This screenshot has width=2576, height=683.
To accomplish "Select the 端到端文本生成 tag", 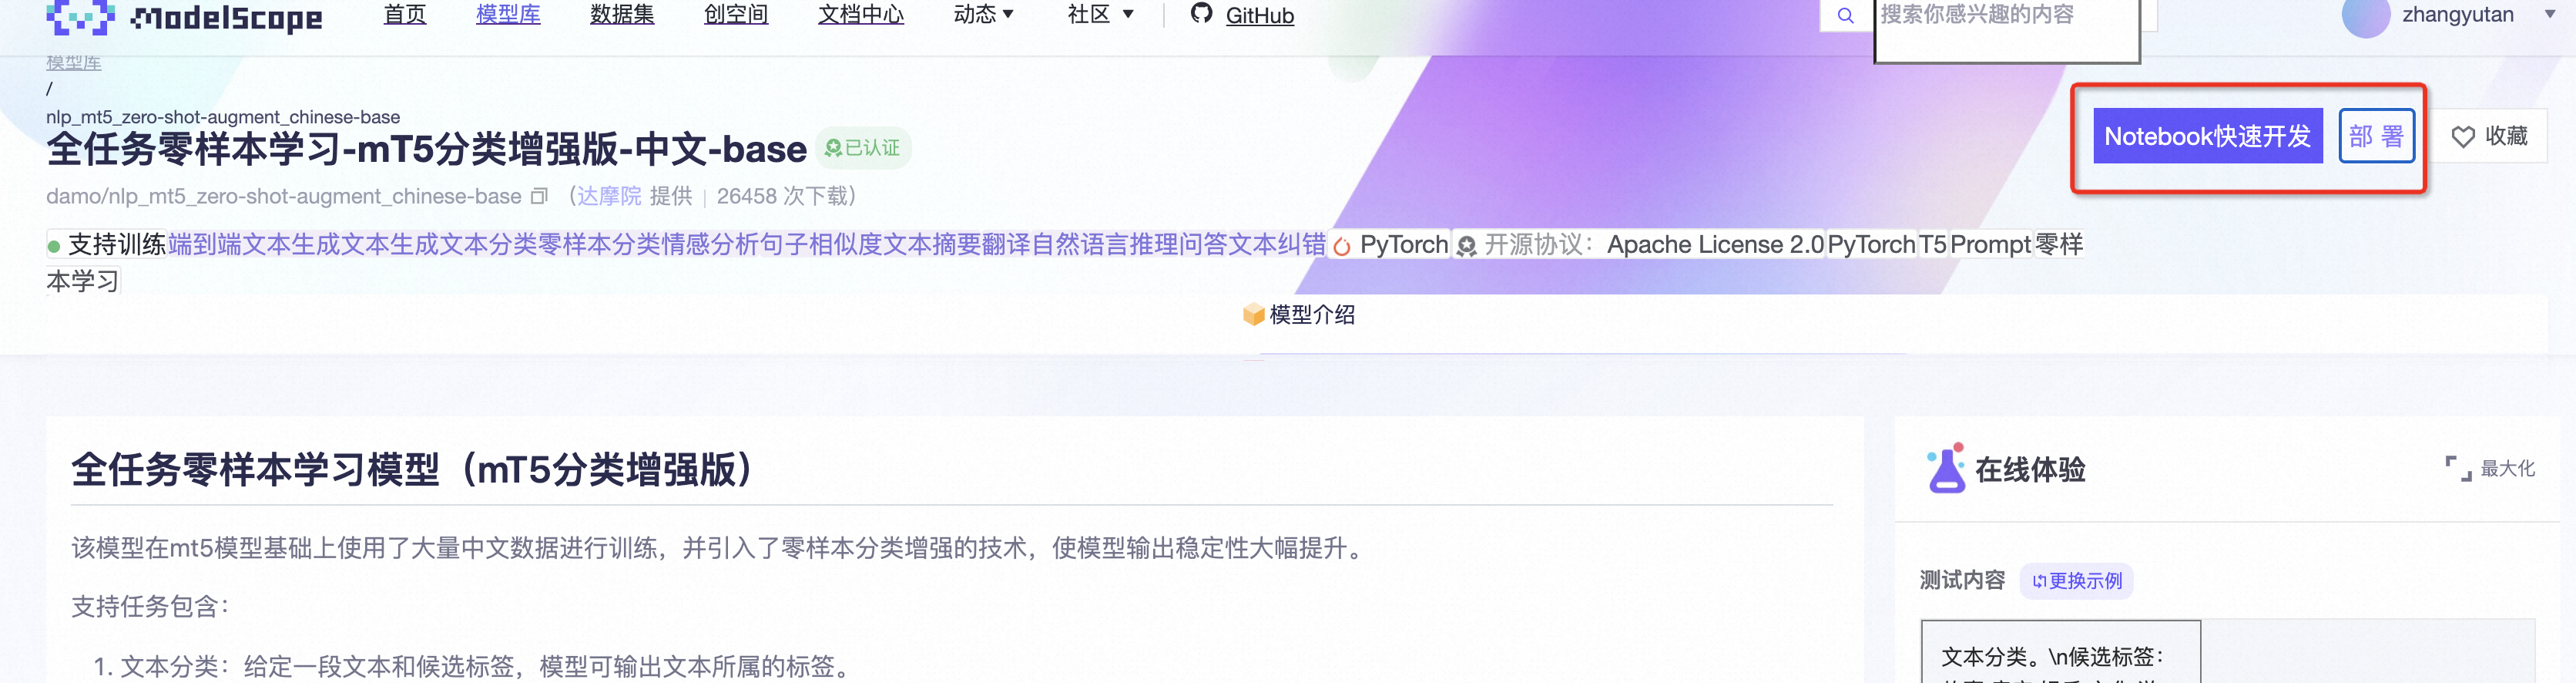I will [x=254, y=244].
